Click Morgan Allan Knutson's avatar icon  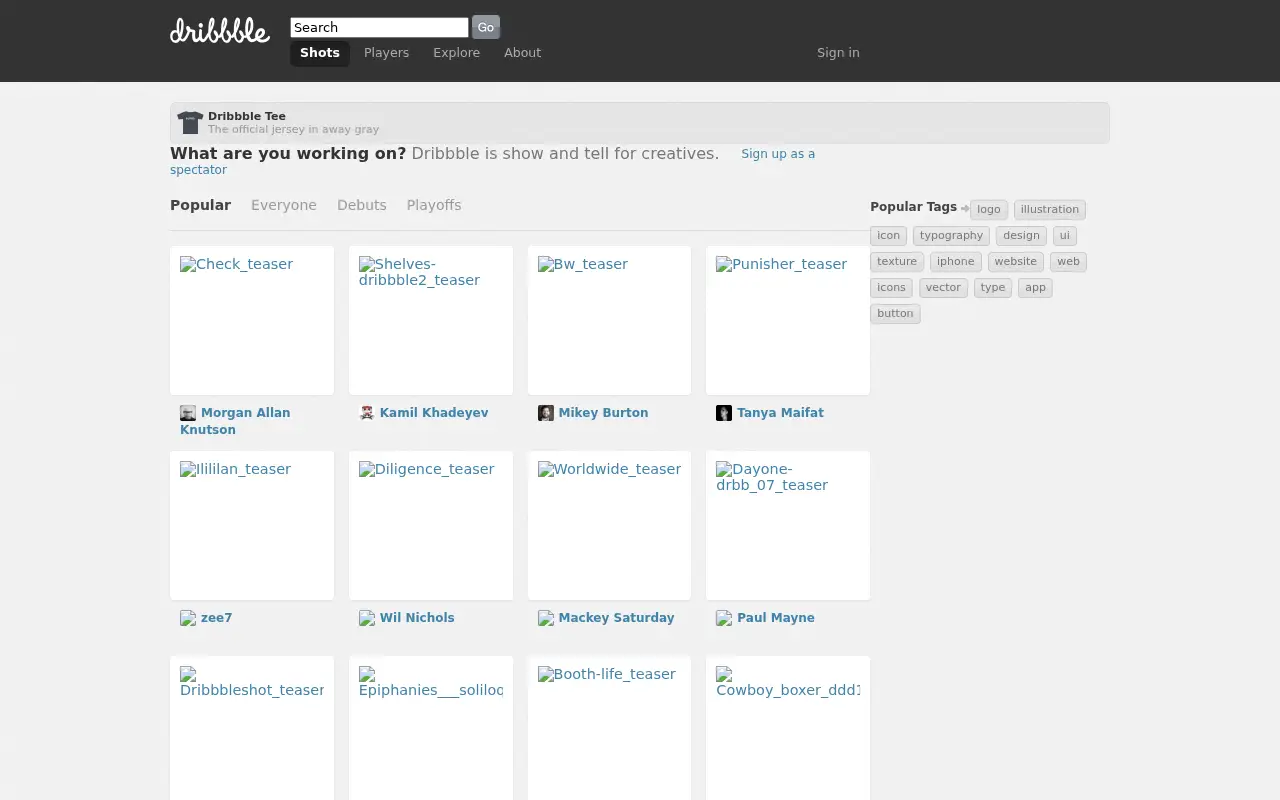coord(188,413)
